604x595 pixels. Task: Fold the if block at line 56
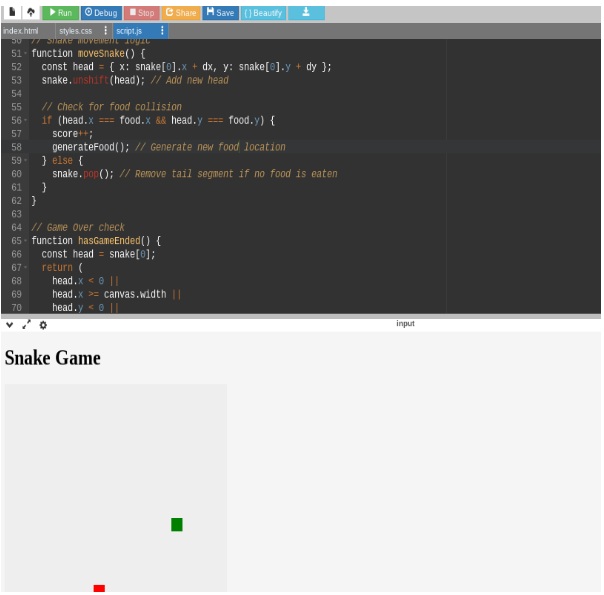25,121
